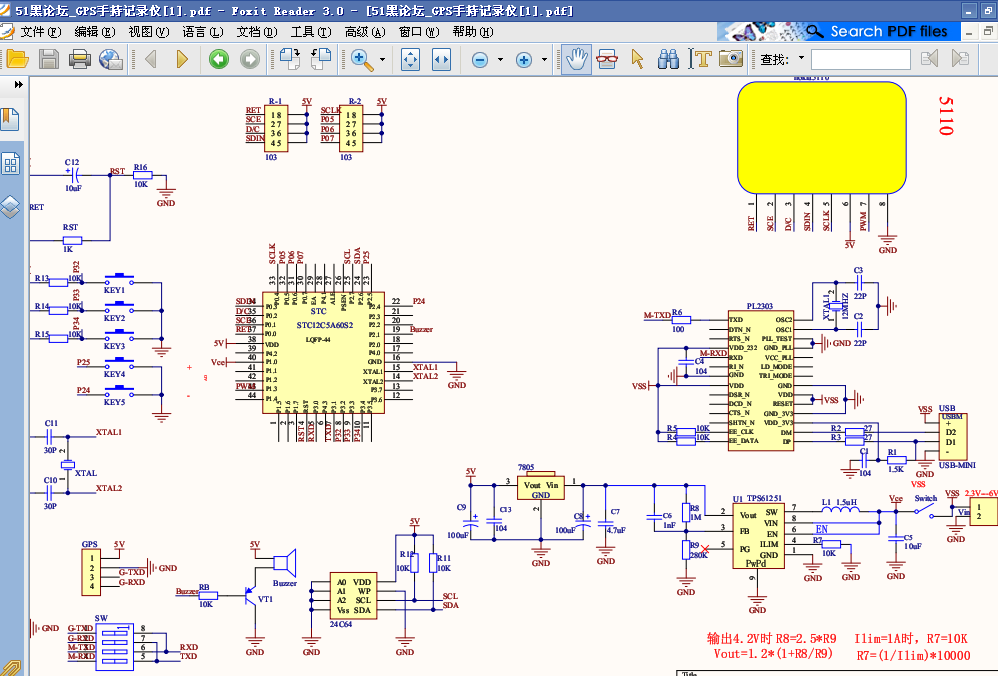
Task: Expand the navigation panel double arrow
Action: click(18, 85)
